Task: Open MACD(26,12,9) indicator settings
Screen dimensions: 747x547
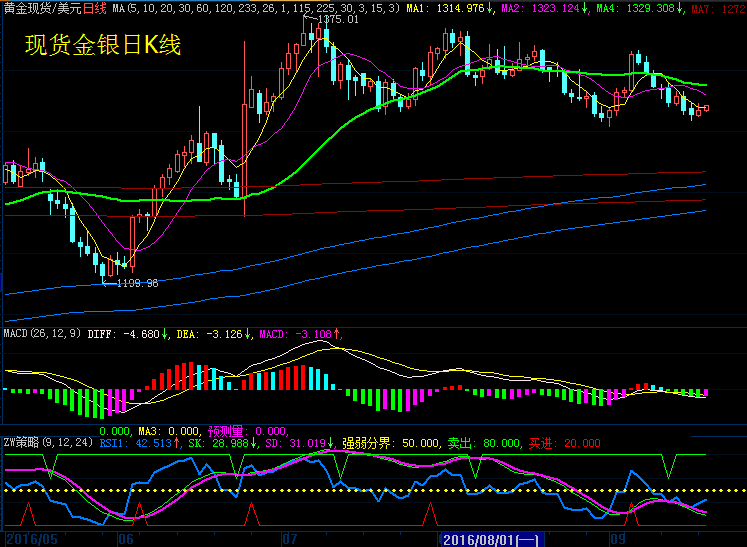Action: click(x=42, y=333)
